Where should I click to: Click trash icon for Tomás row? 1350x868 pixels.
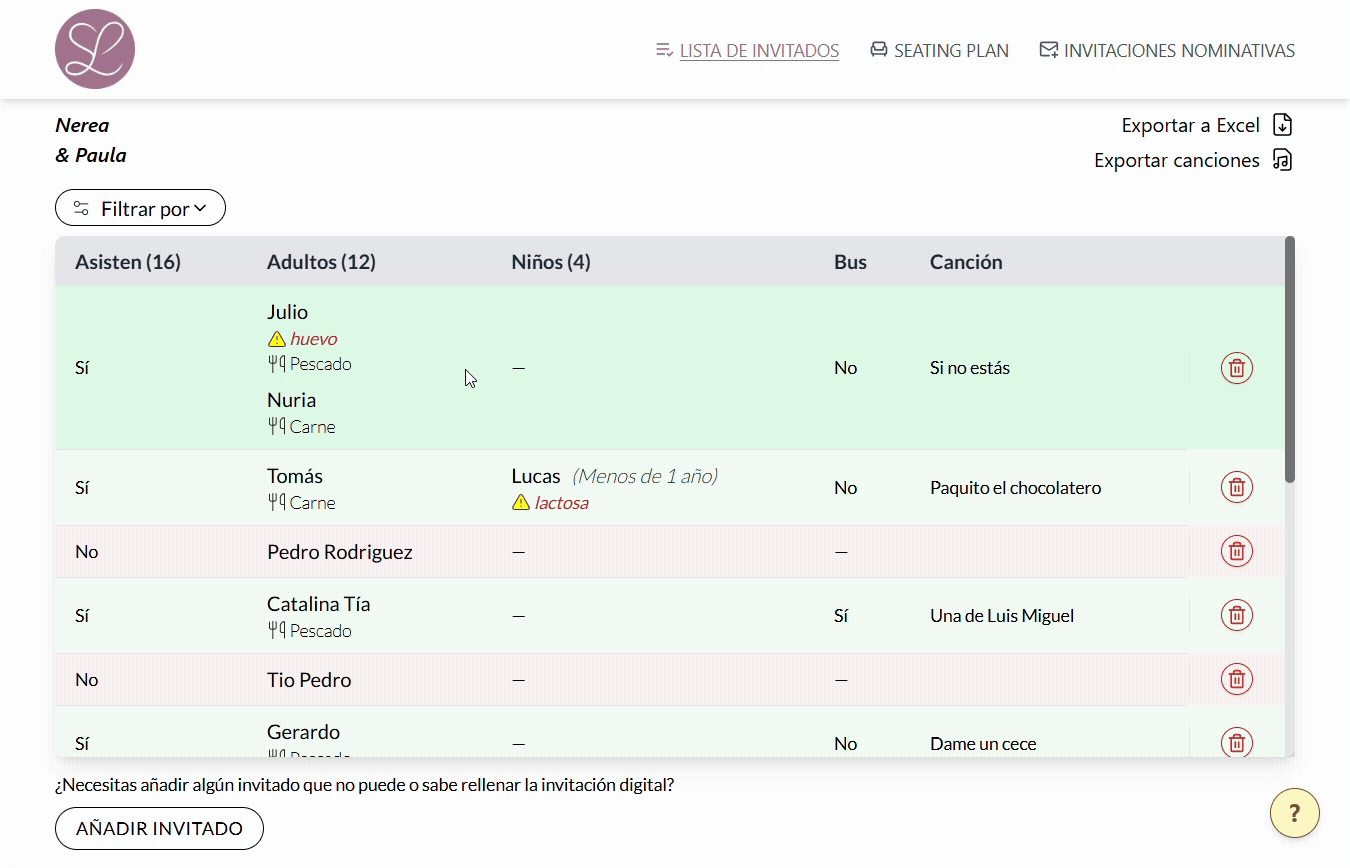pos(1236,488)
